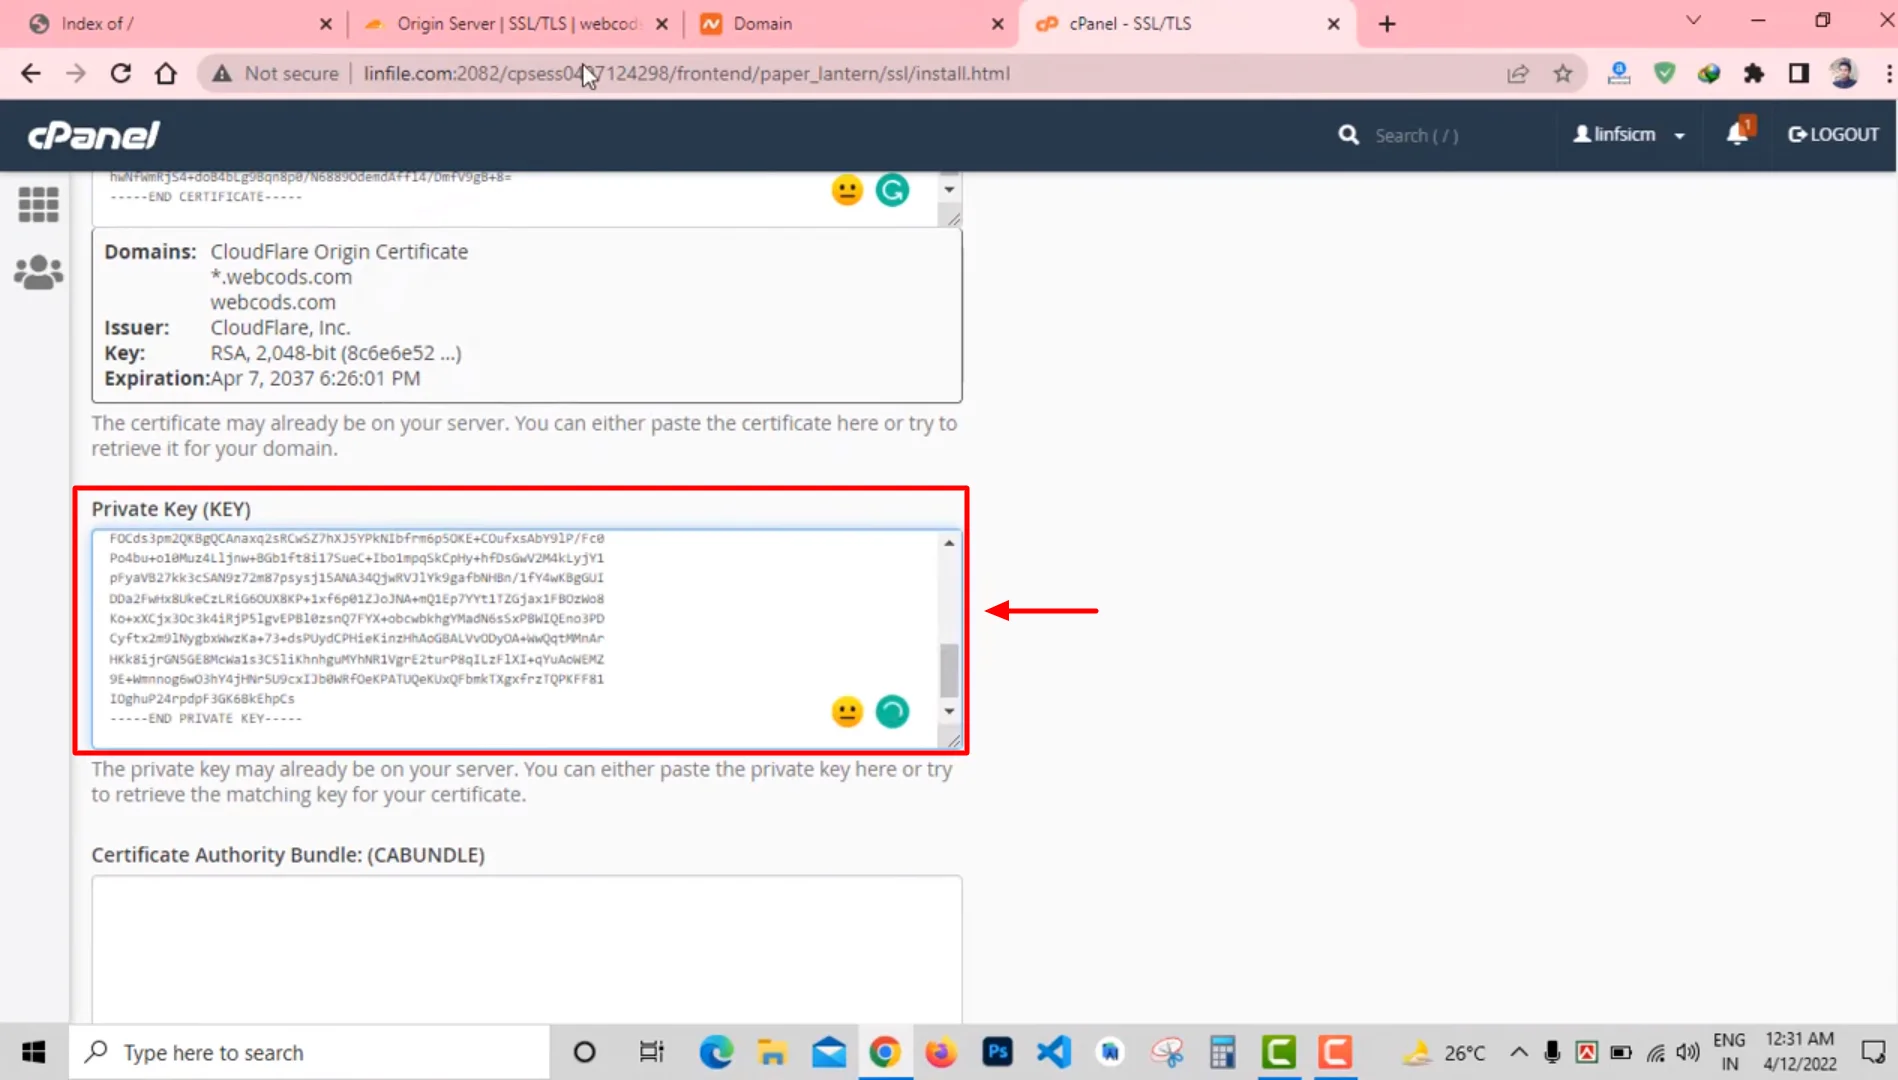This screenshot has height=1080, width=1898.
Task: Open the Windows Start menu
Action: [x=34, y=1052]
